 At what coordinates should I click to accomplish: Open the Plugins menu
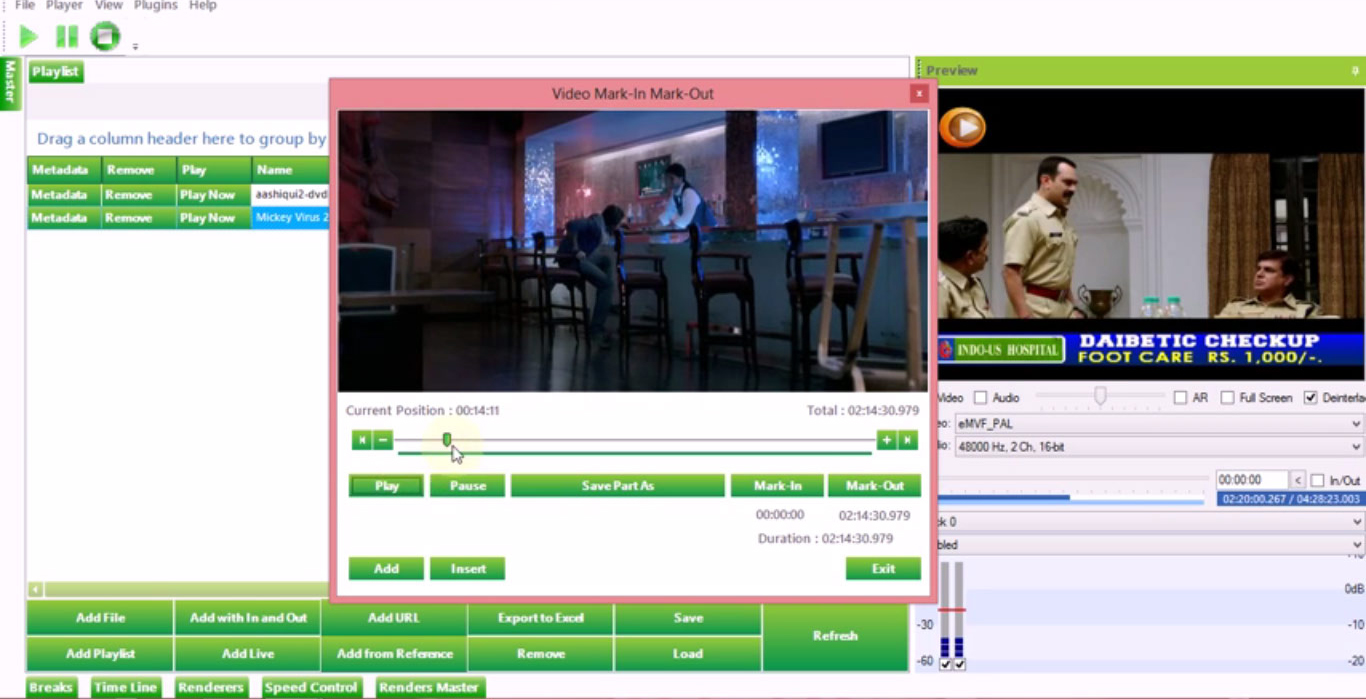[x=155, y=5]
